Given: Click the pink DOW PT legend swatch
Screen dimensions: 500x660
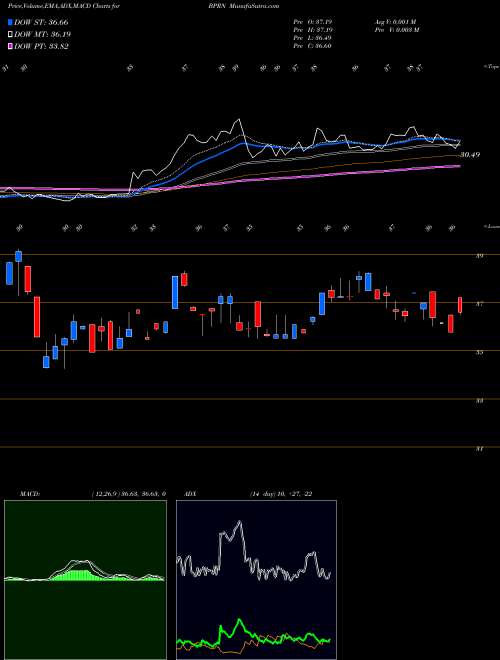Looking at the screenshot, I should (x=11, y=46).
